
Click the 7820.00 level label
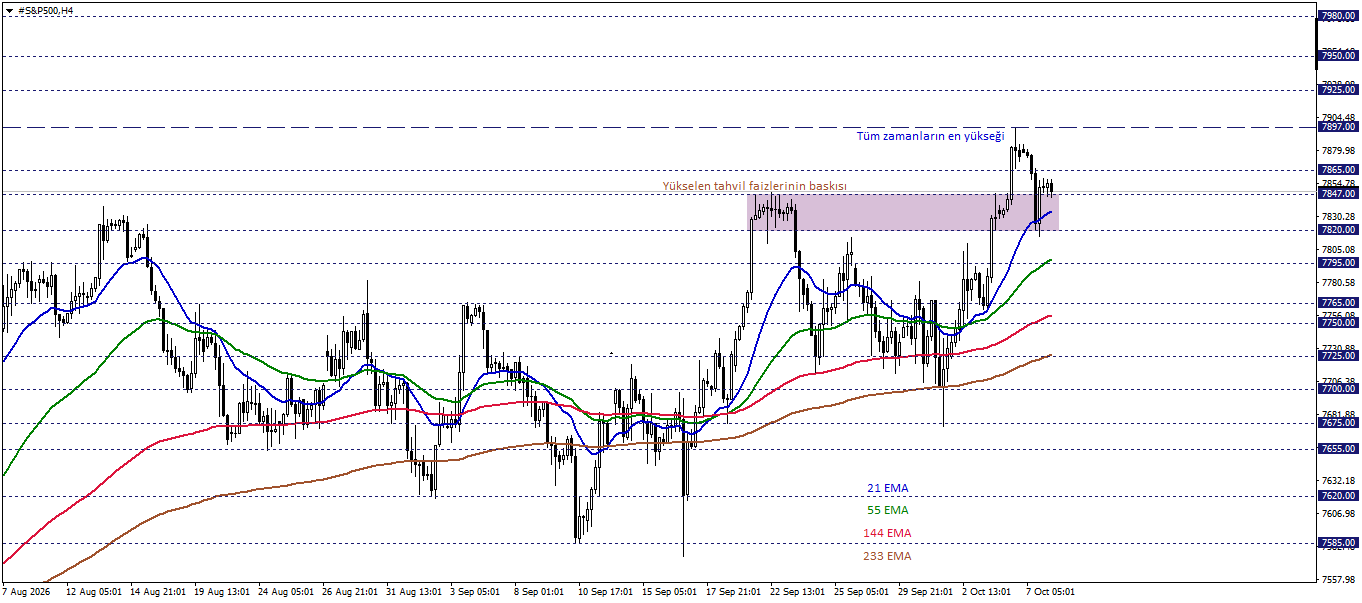coord(1338,230)
